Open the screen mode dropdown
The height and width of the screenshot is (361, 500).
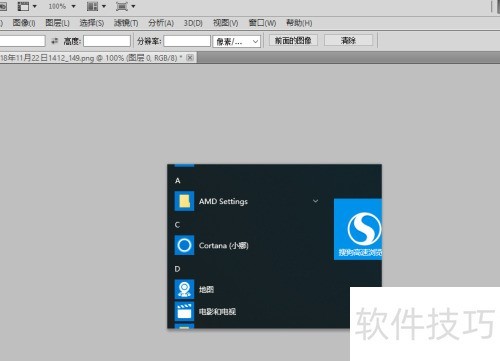point(125,6)
